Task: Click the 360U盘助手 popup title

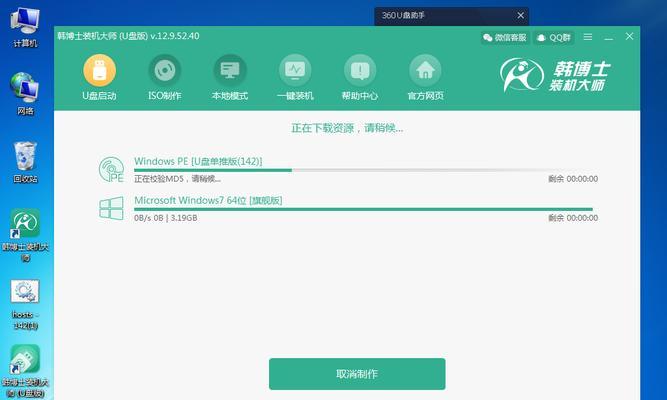Action: [403, 15]
